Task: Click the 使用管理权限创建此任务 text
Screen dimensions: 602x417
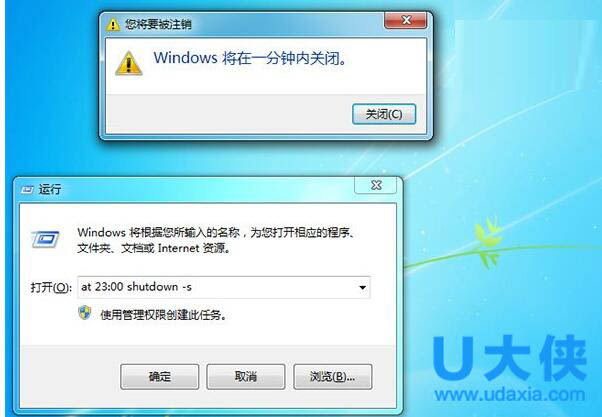Action: pyautogui.click(x=164, y=315)
